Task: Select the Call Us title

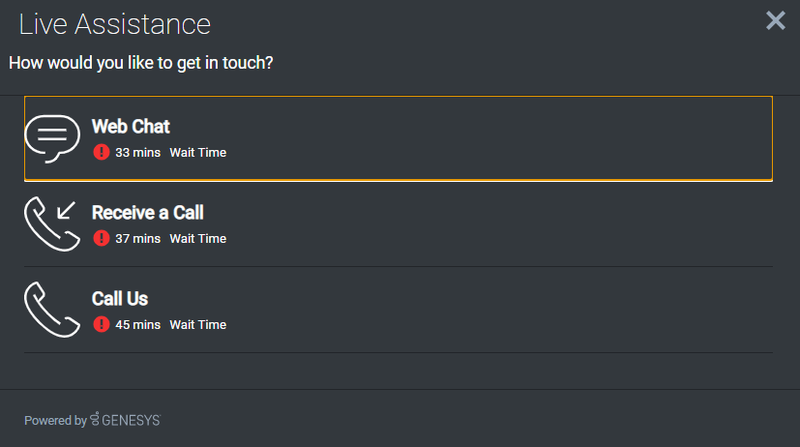Action: (x=120, y=299)
